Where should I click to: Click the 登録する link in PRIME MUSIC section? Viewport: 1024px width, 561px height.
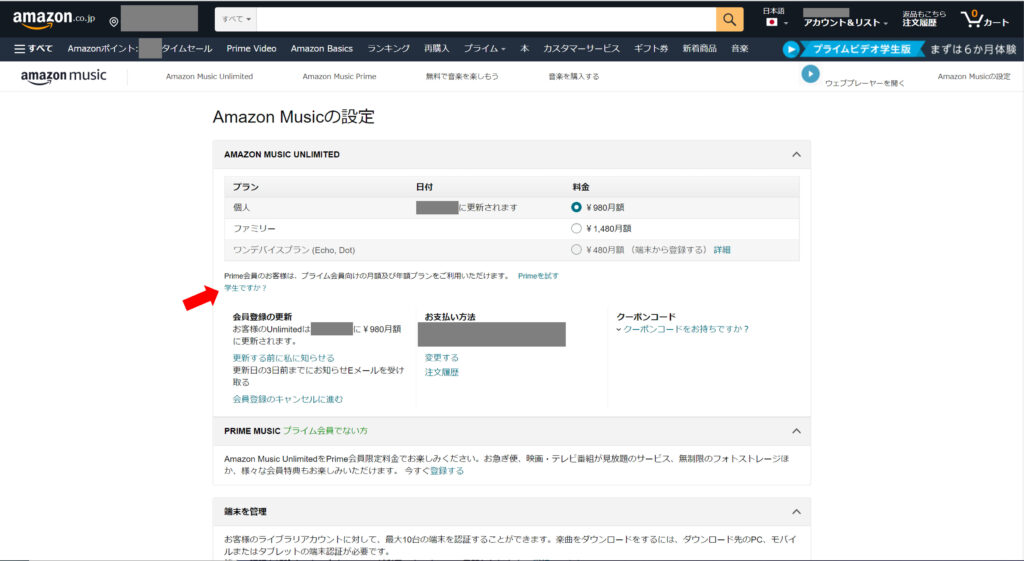(447, 471)
